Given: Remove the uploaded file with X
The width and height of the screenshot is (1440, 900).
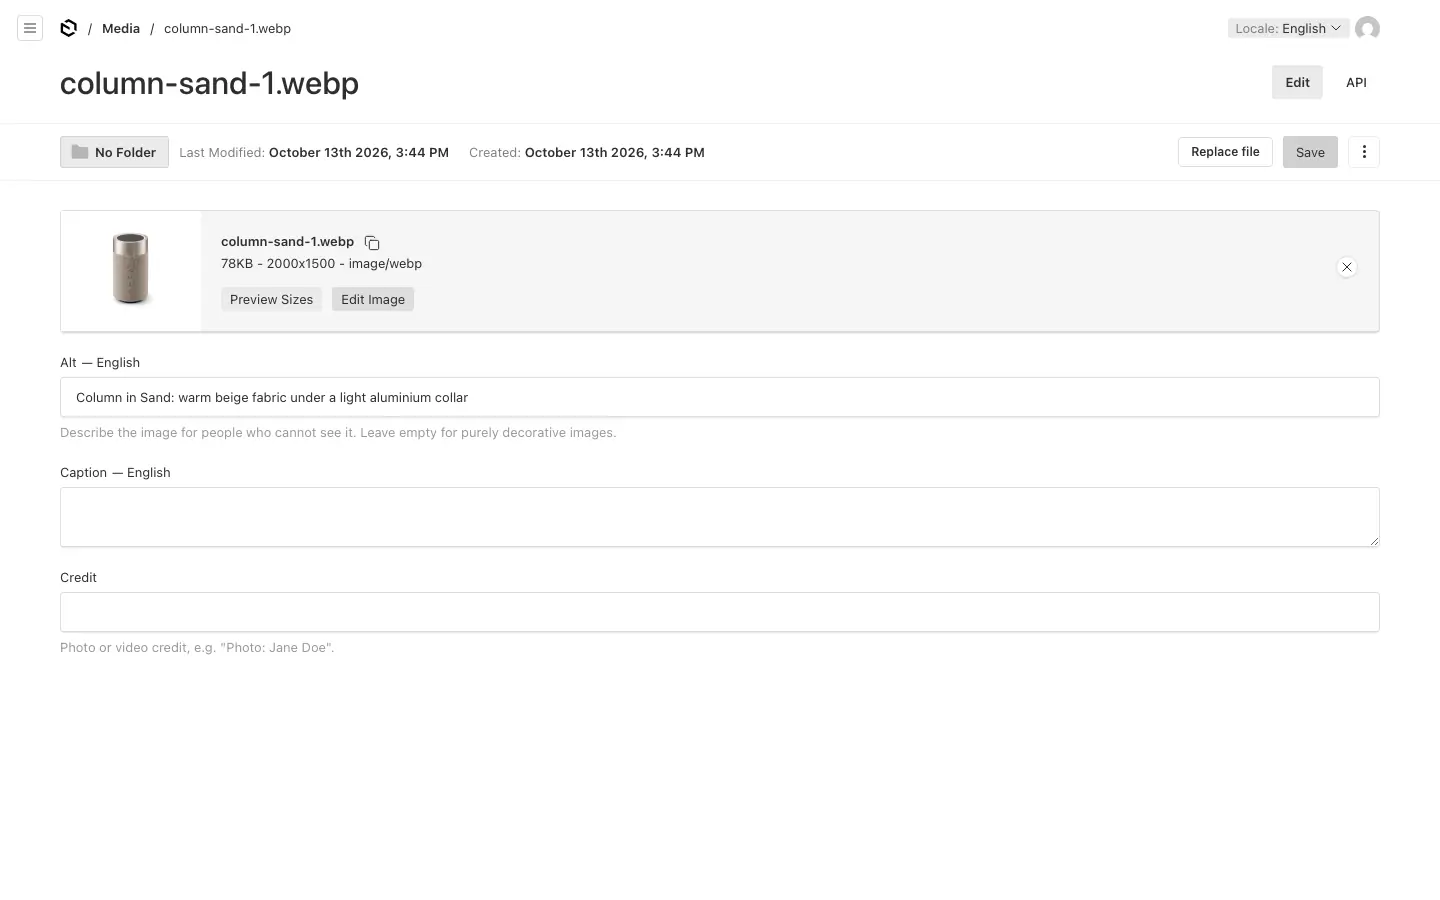Looking at the screenshot, I should click(x=1347, y=267).
